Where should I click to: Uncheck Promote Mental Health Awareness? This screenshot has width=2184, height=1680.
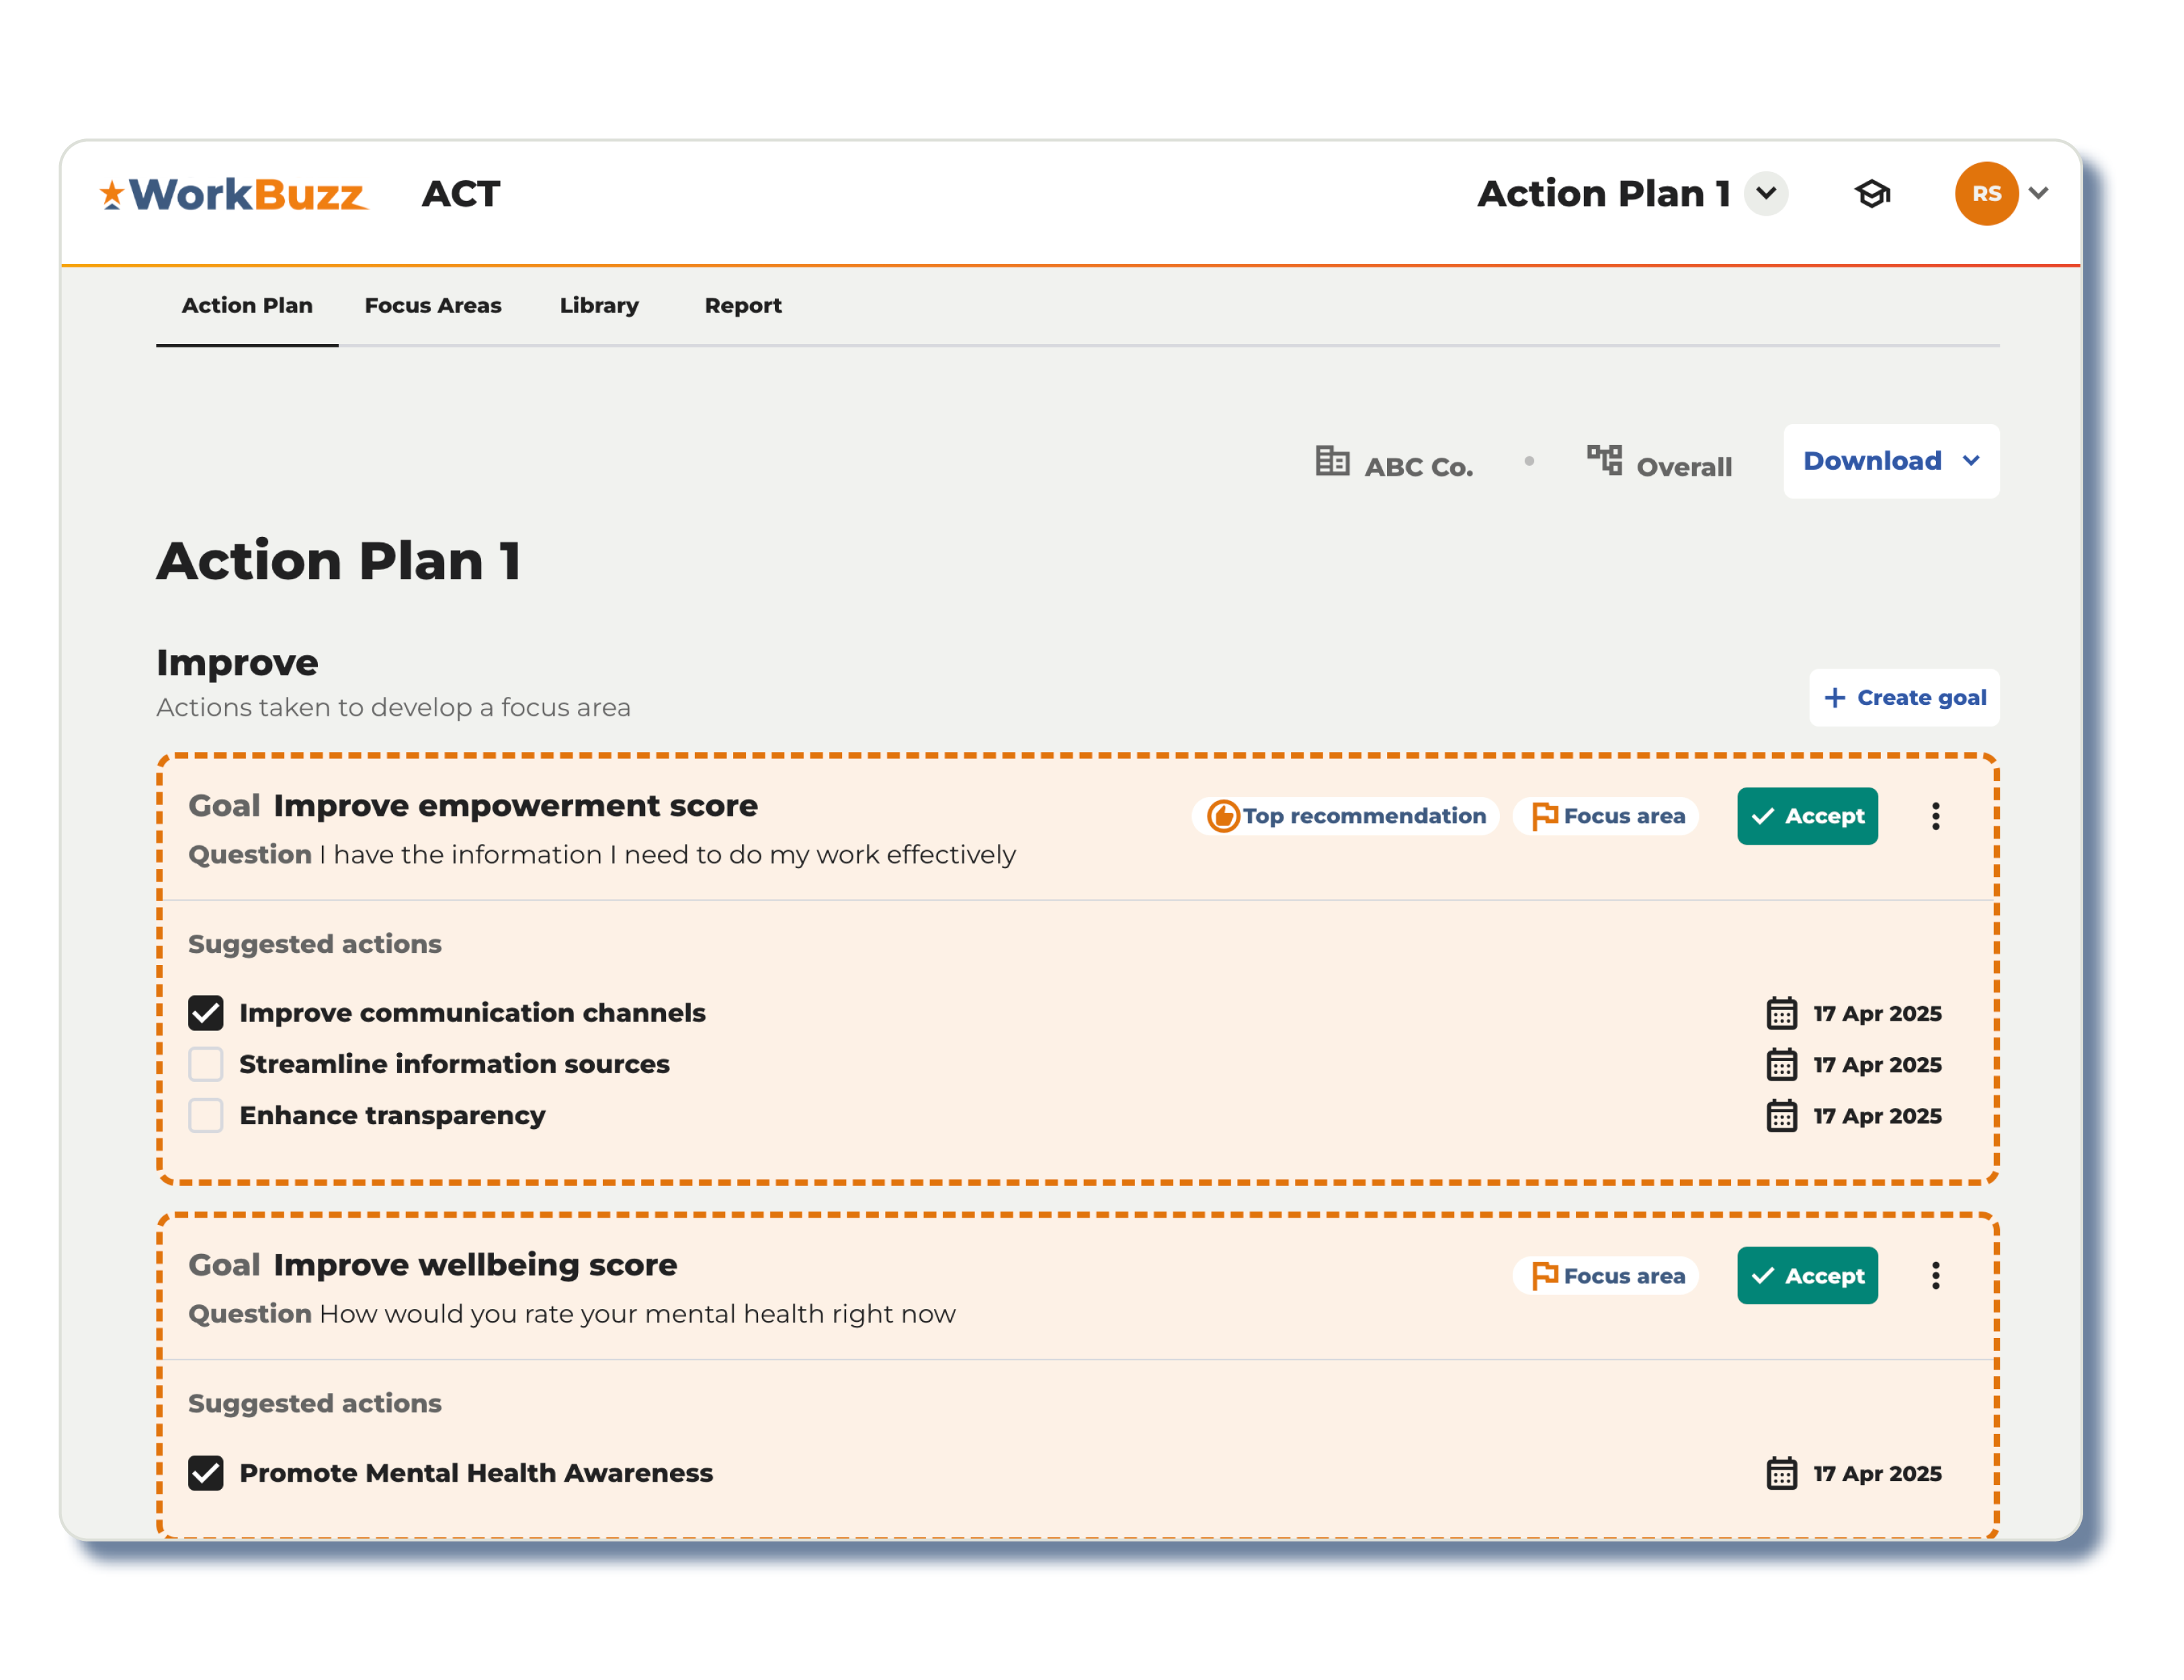pos(205,1473)
